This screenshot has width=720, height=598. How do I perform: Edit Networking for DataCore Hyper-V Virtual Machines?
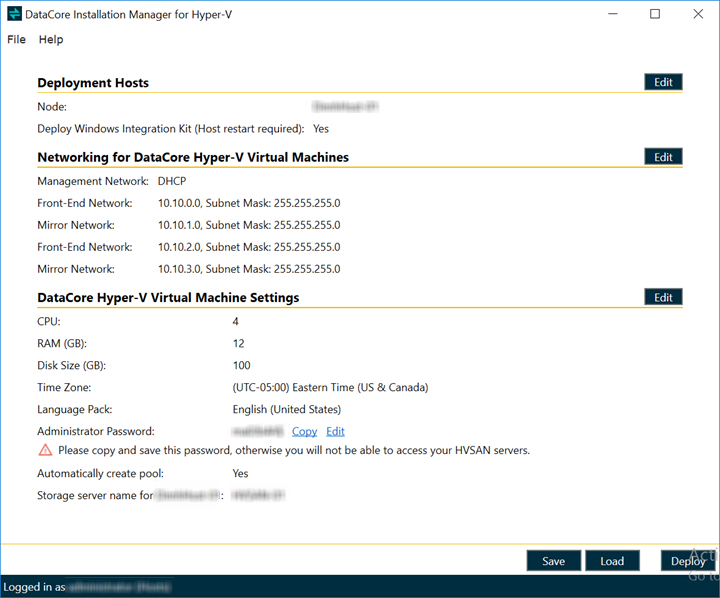point(663,157)
